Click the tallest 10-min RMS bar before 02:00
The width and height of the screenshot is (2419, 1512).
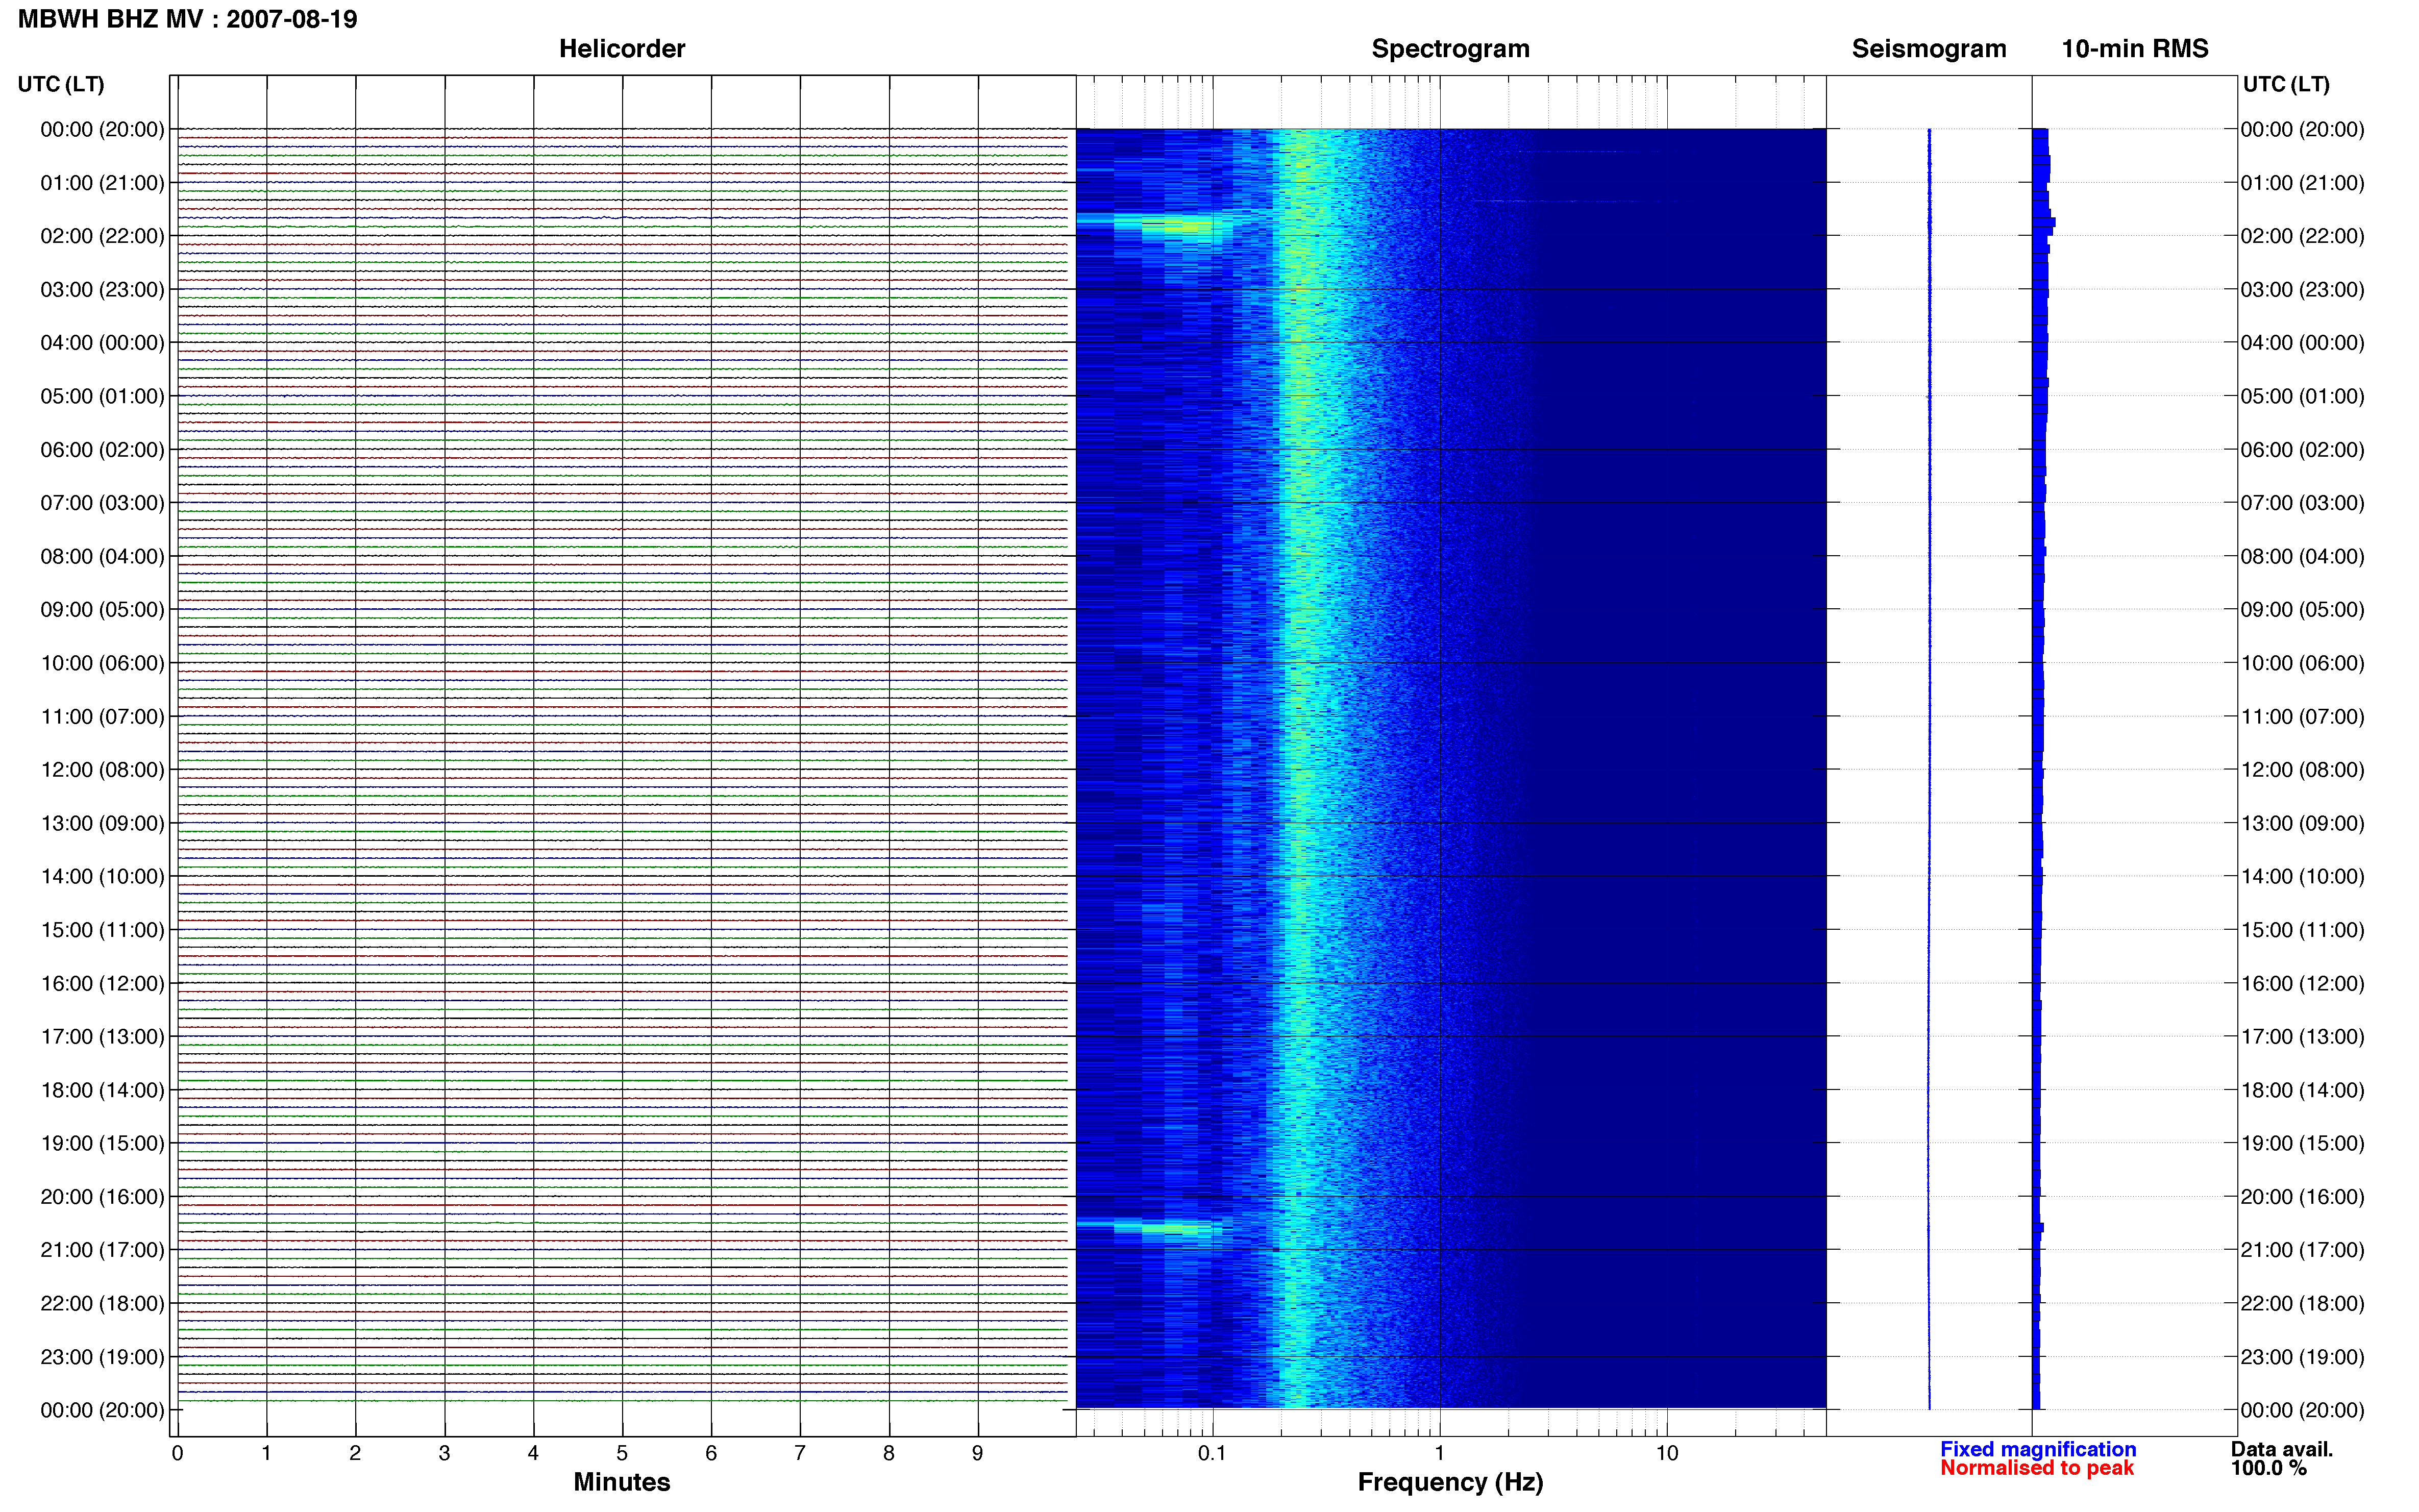[x=2044, y=222]
